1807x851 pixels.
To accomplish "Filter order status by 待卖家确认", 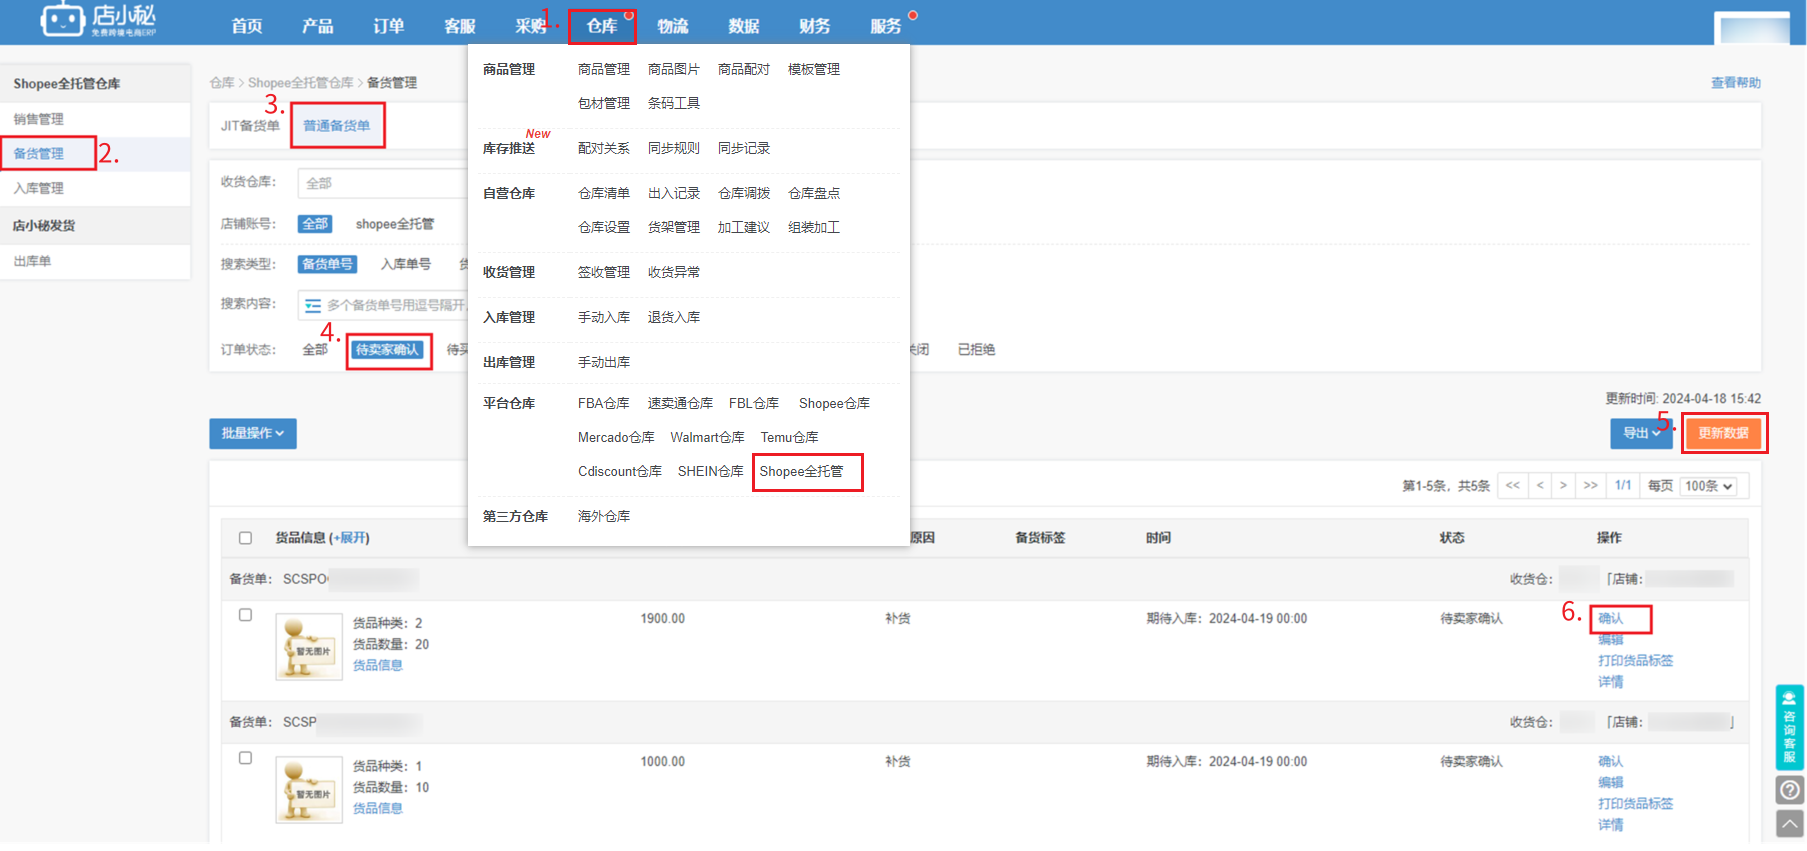I will click(x=388, y=350).
